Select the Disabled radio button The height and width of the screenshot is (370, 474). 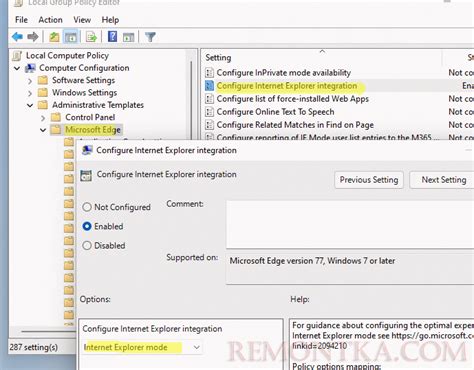(87, 246)
